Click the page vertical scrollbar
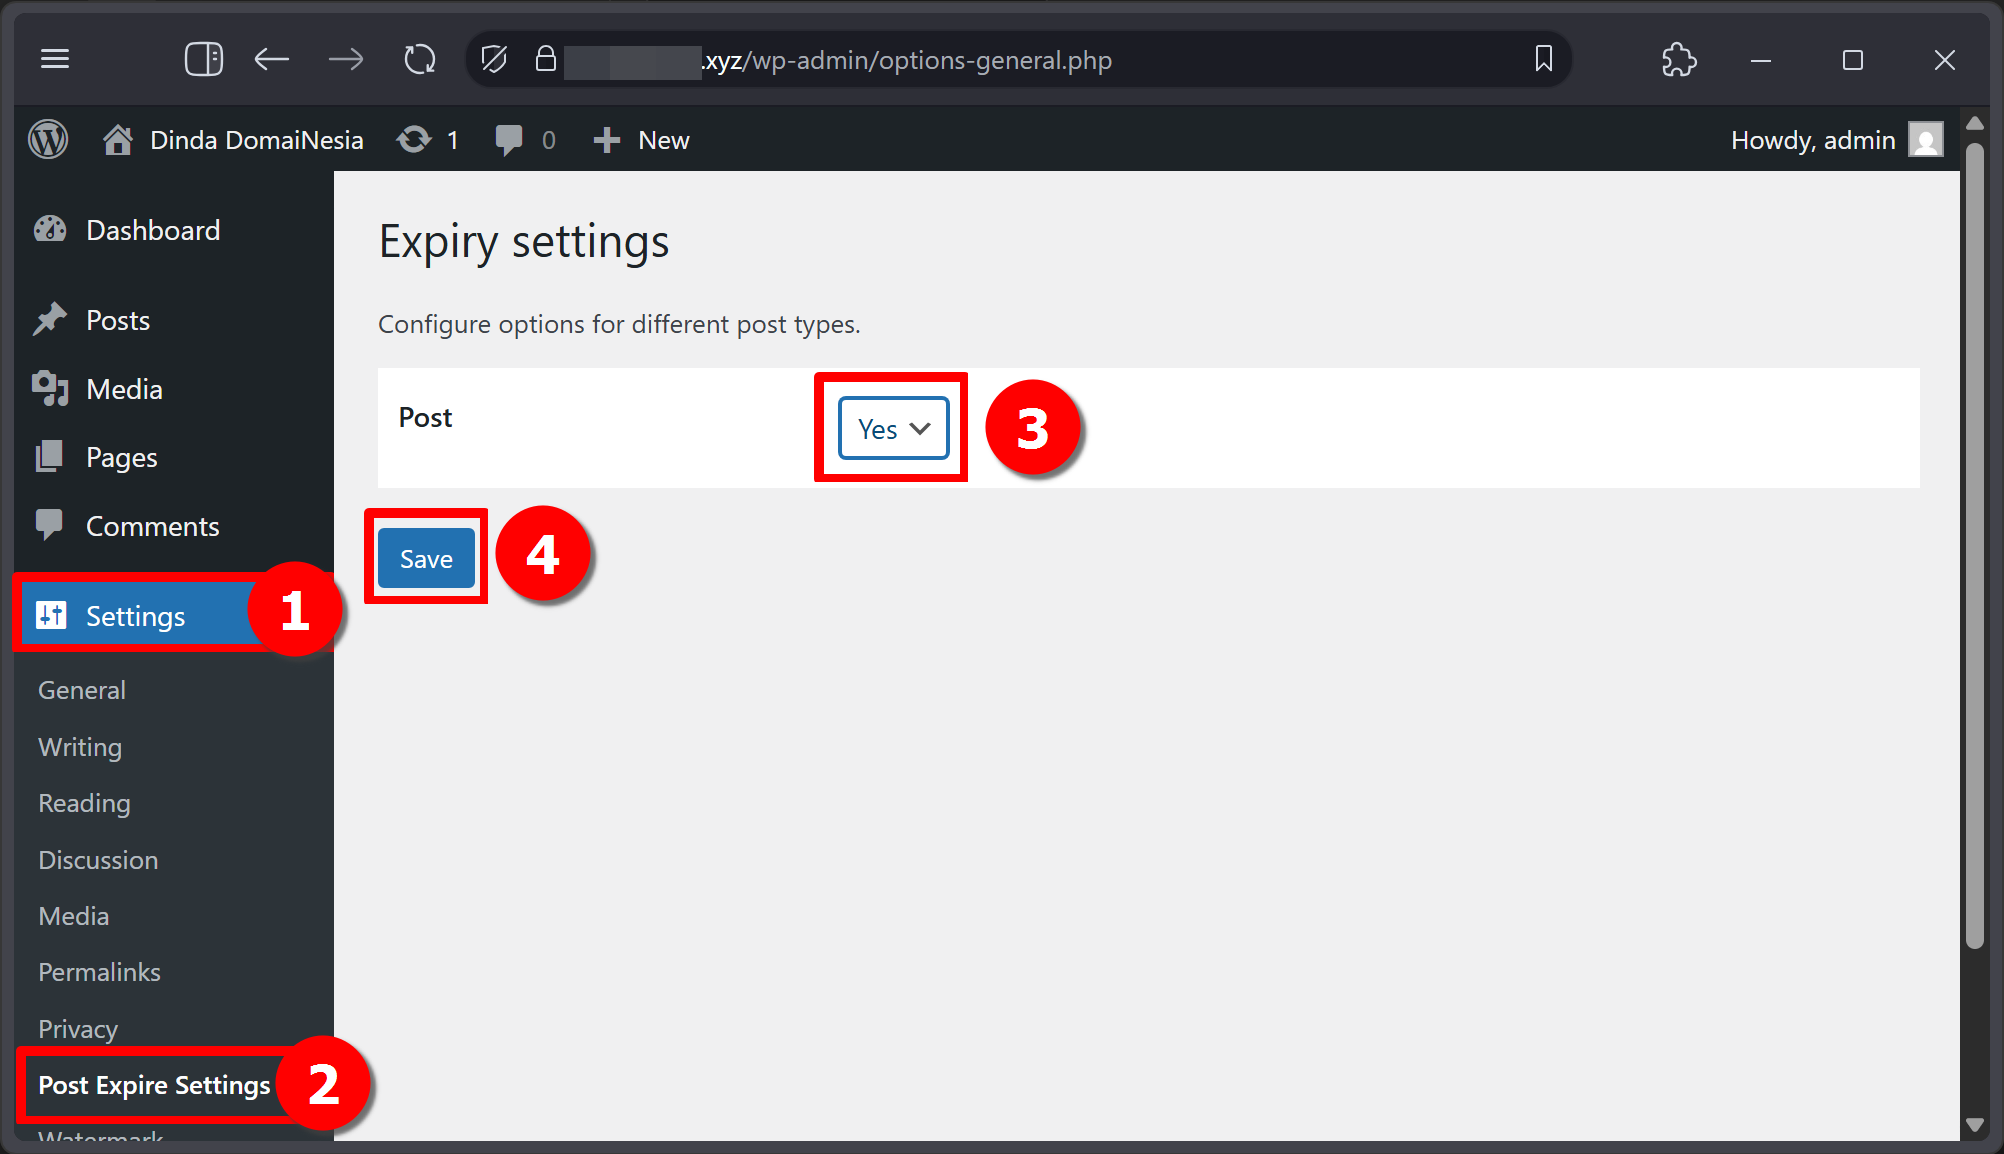Image resolution: width=2004 pixels, height=1154 pixels. point(1974,545)
